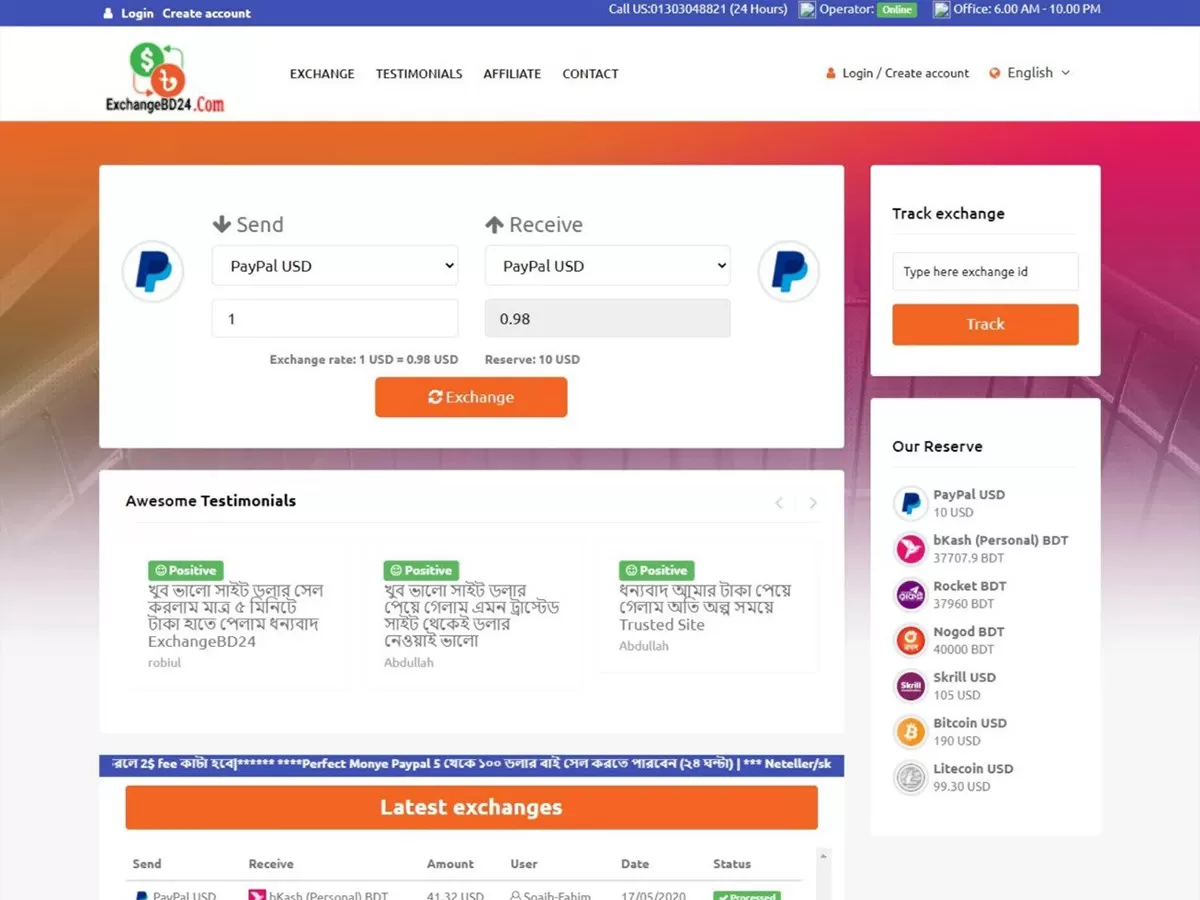The image size is (1200, 900).
Task: Click the Office hours icon in top bar
Action: [x=941, y=9]
